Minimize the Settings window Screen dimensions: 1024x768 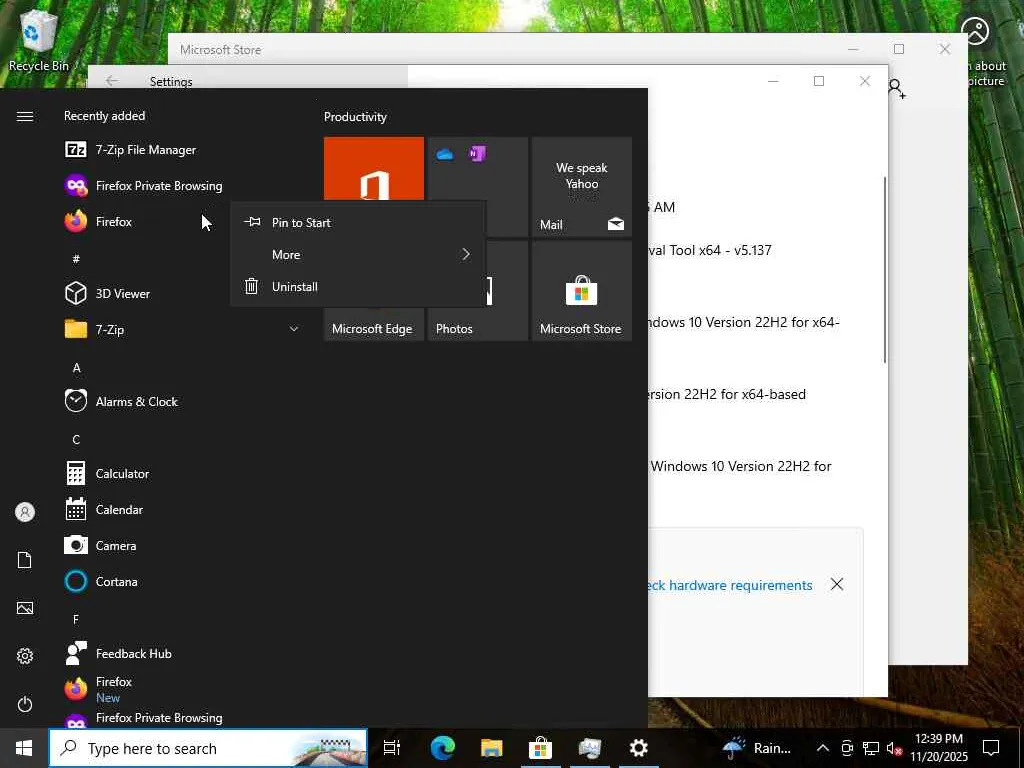coord(773,81)
